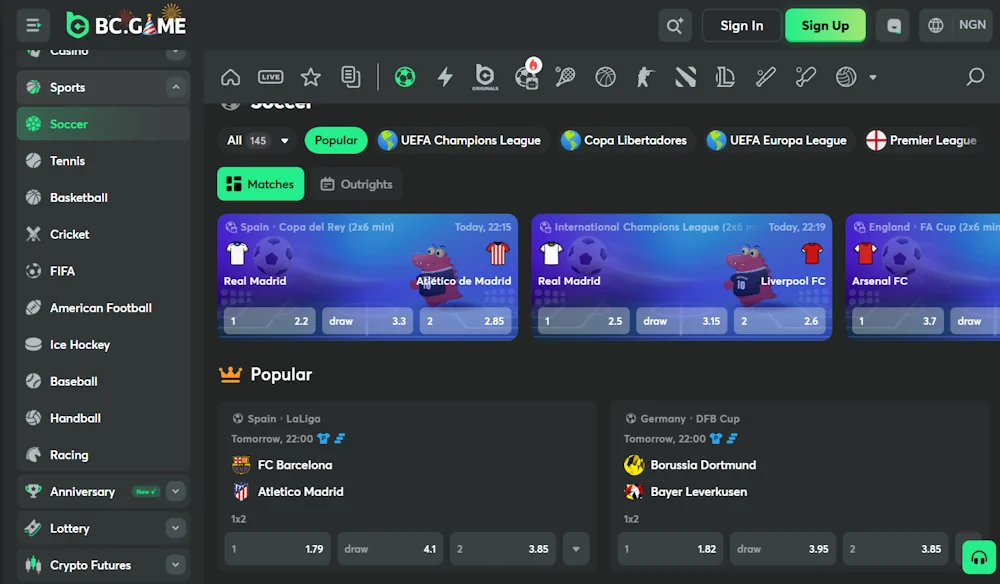Click the support headphones icon
The width and height of the screenshot is (1000, 584).
979,556
